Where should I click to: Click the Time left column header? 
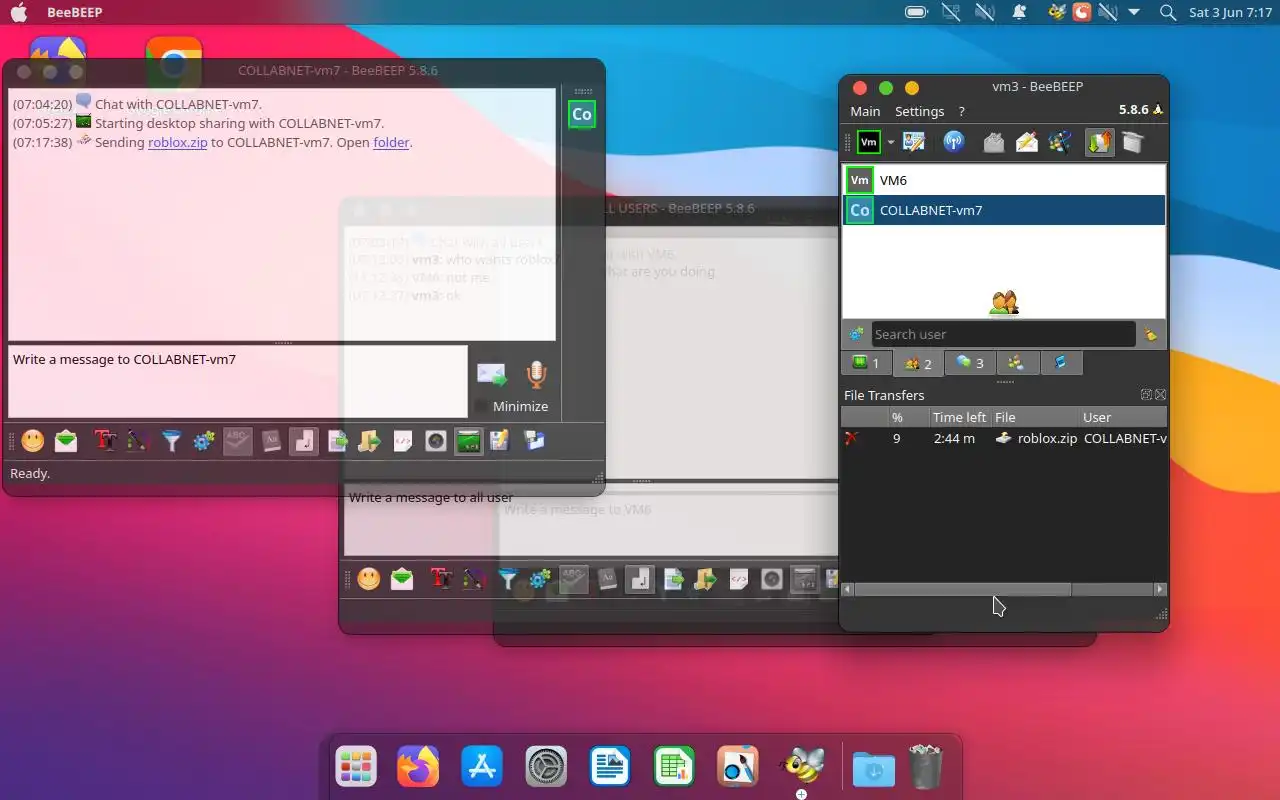(959, 417)
